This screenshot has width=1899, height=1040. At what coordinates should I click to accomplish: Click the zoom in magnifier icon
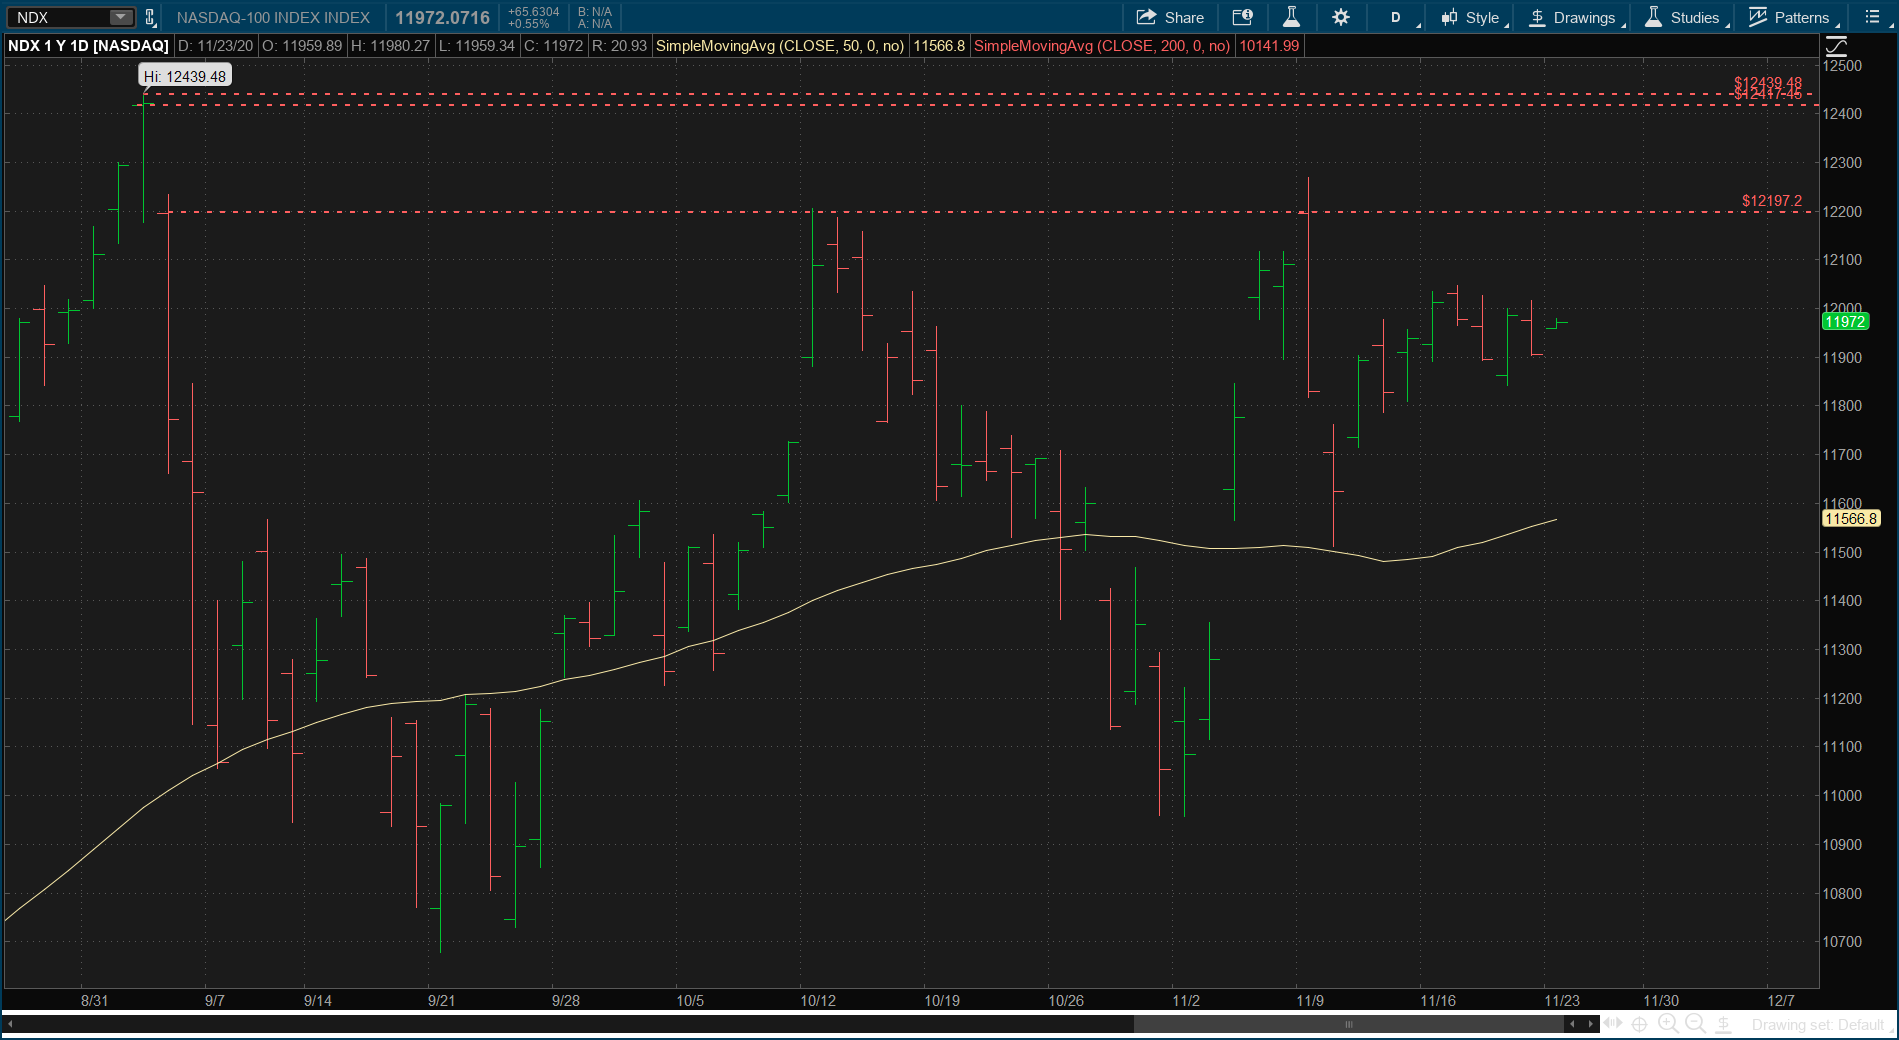[1668, 1024]
